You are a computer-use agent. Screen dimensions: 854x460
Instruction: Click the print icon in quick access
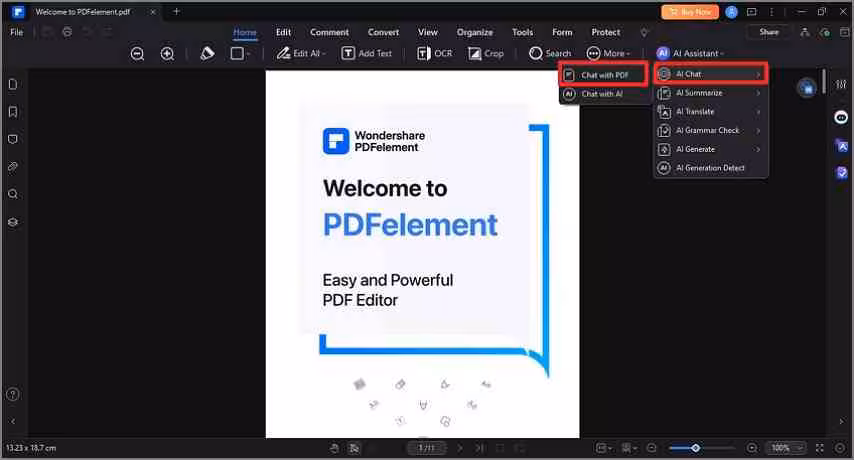[x=67, y=32]
